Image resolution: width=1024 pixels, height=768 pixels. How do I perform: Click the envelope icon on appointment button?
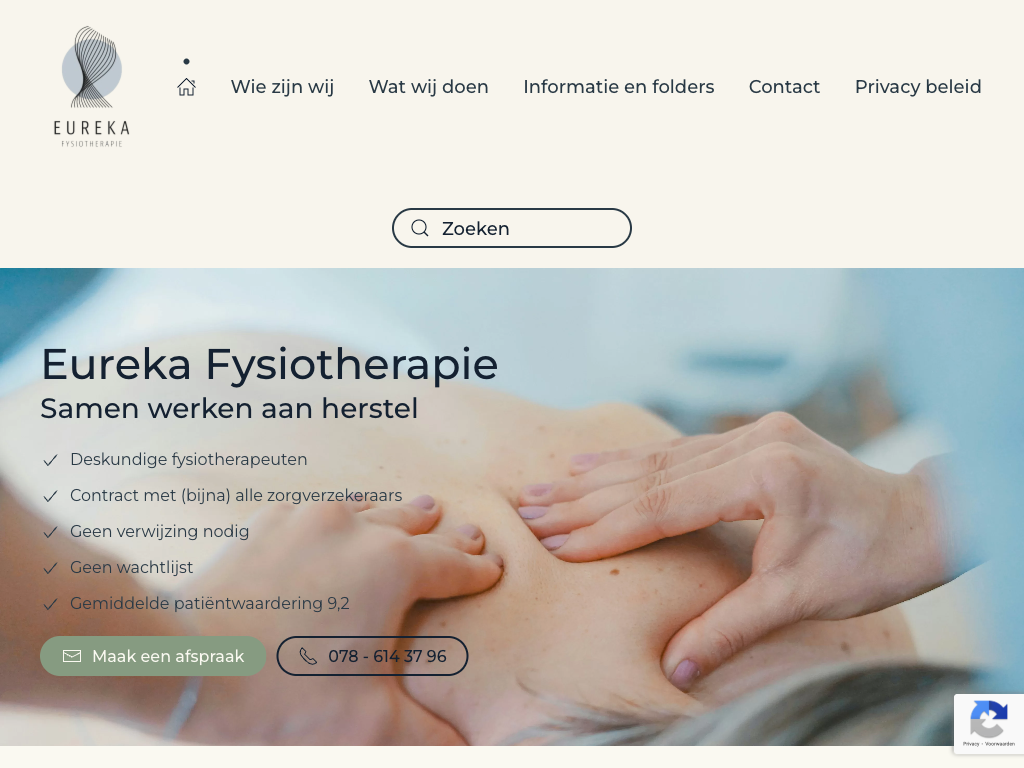tap(72, 656)
